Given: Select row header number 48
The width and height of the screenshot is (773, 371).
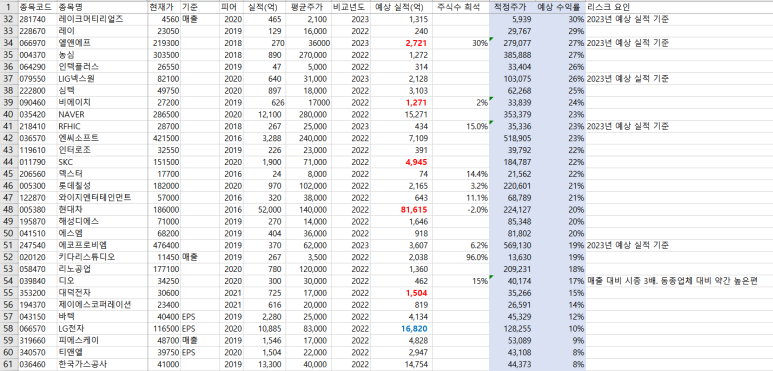Looking at the screenshot, I should pos(9,209).
